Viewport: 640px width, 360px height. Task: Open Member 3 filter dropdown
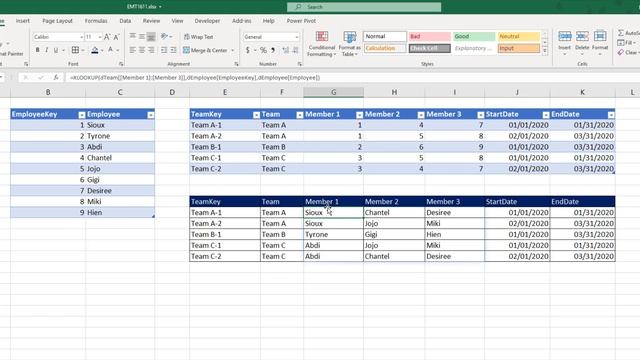click(480, 115)
